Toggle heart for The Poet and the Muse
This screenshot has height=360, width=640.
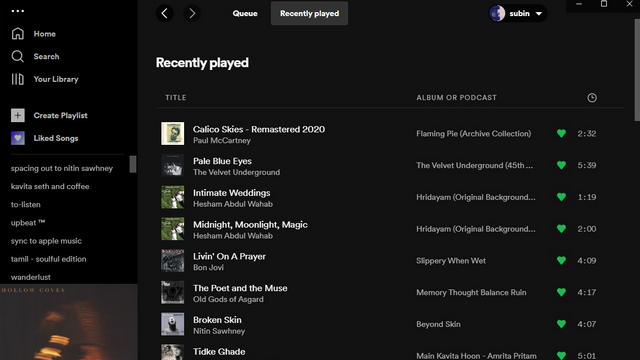click(561, 292)
